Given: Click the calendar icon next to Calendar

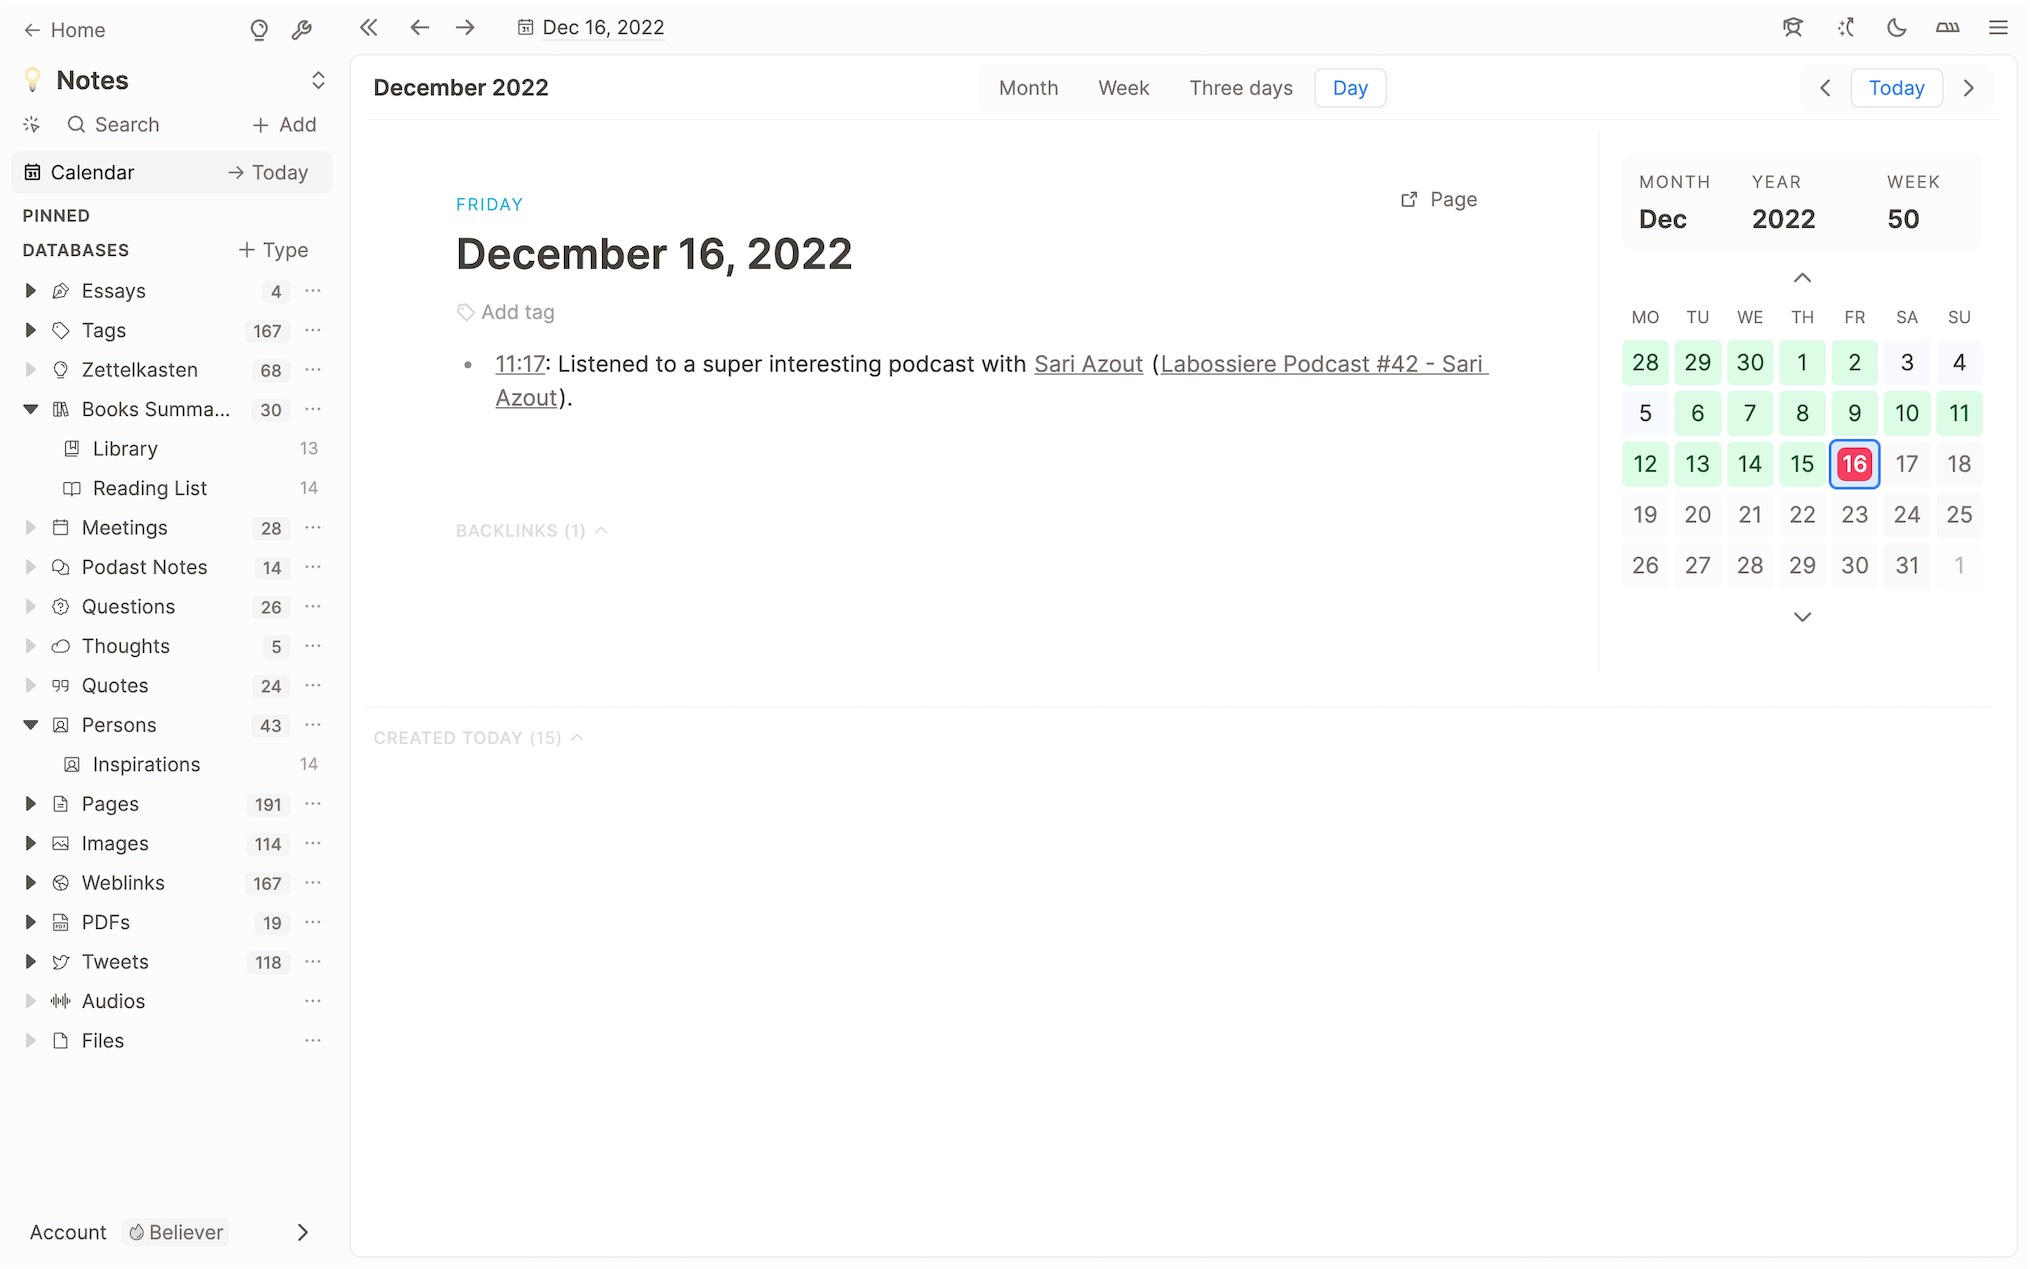Looking at the screenshot, I should point(32,173).
